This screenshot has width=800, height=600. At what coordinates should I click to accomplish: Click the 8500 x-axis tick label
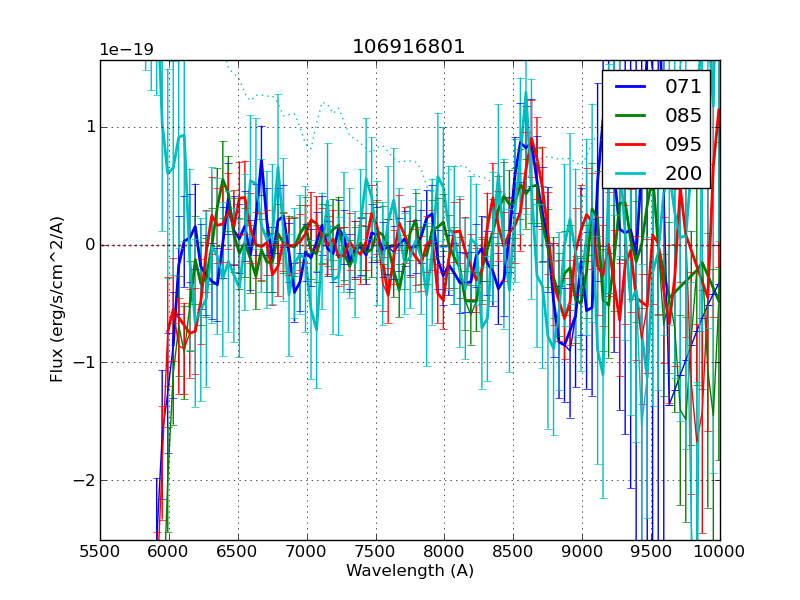point(513,550)
